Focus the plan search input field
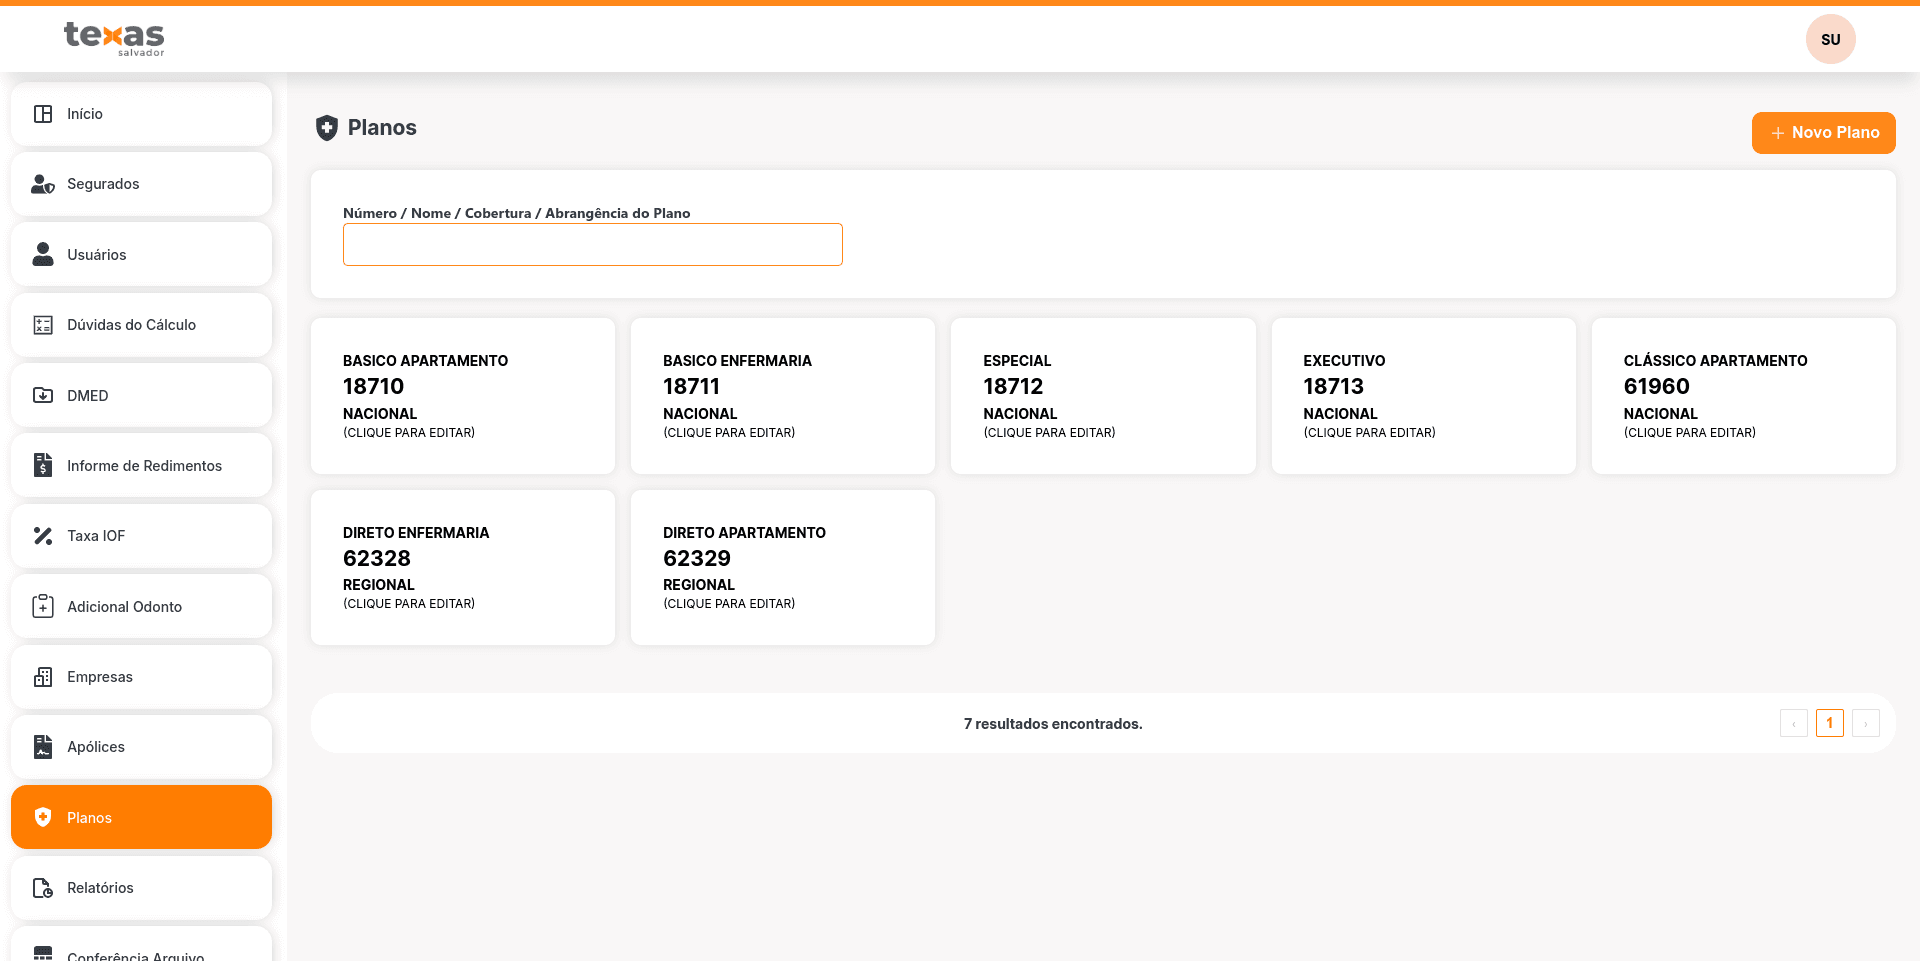This screenshot has width=1920, height=961. [x=592, y=245]
